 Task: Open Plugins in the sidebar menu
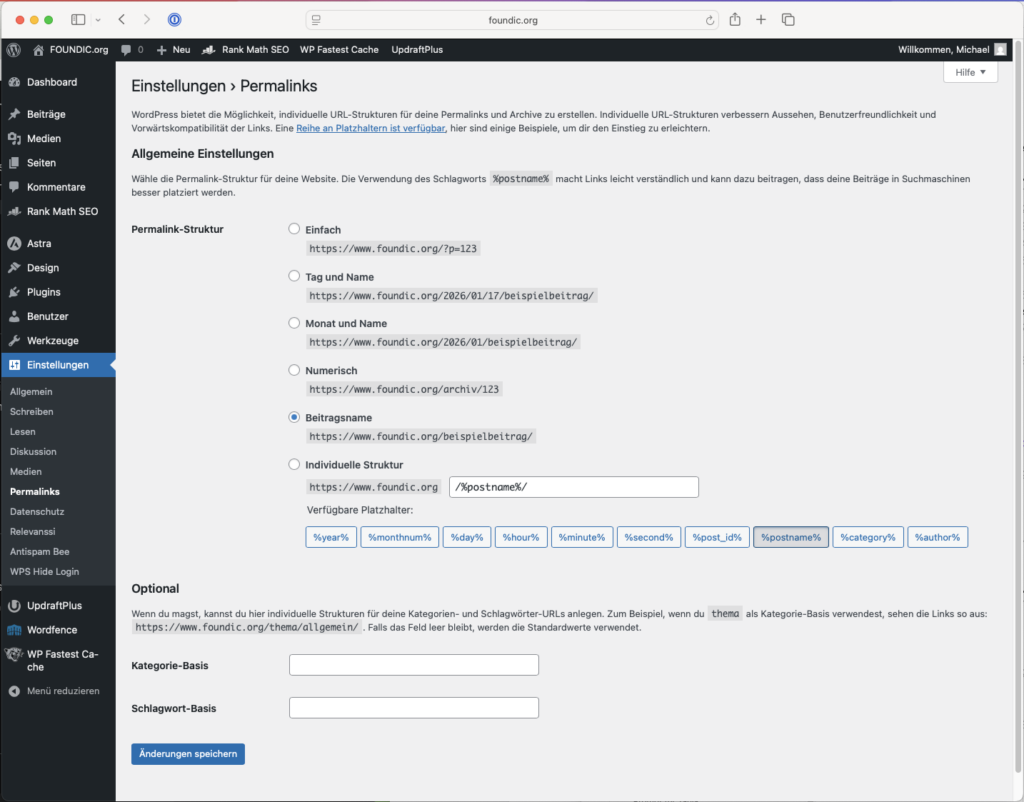[44, 292]
